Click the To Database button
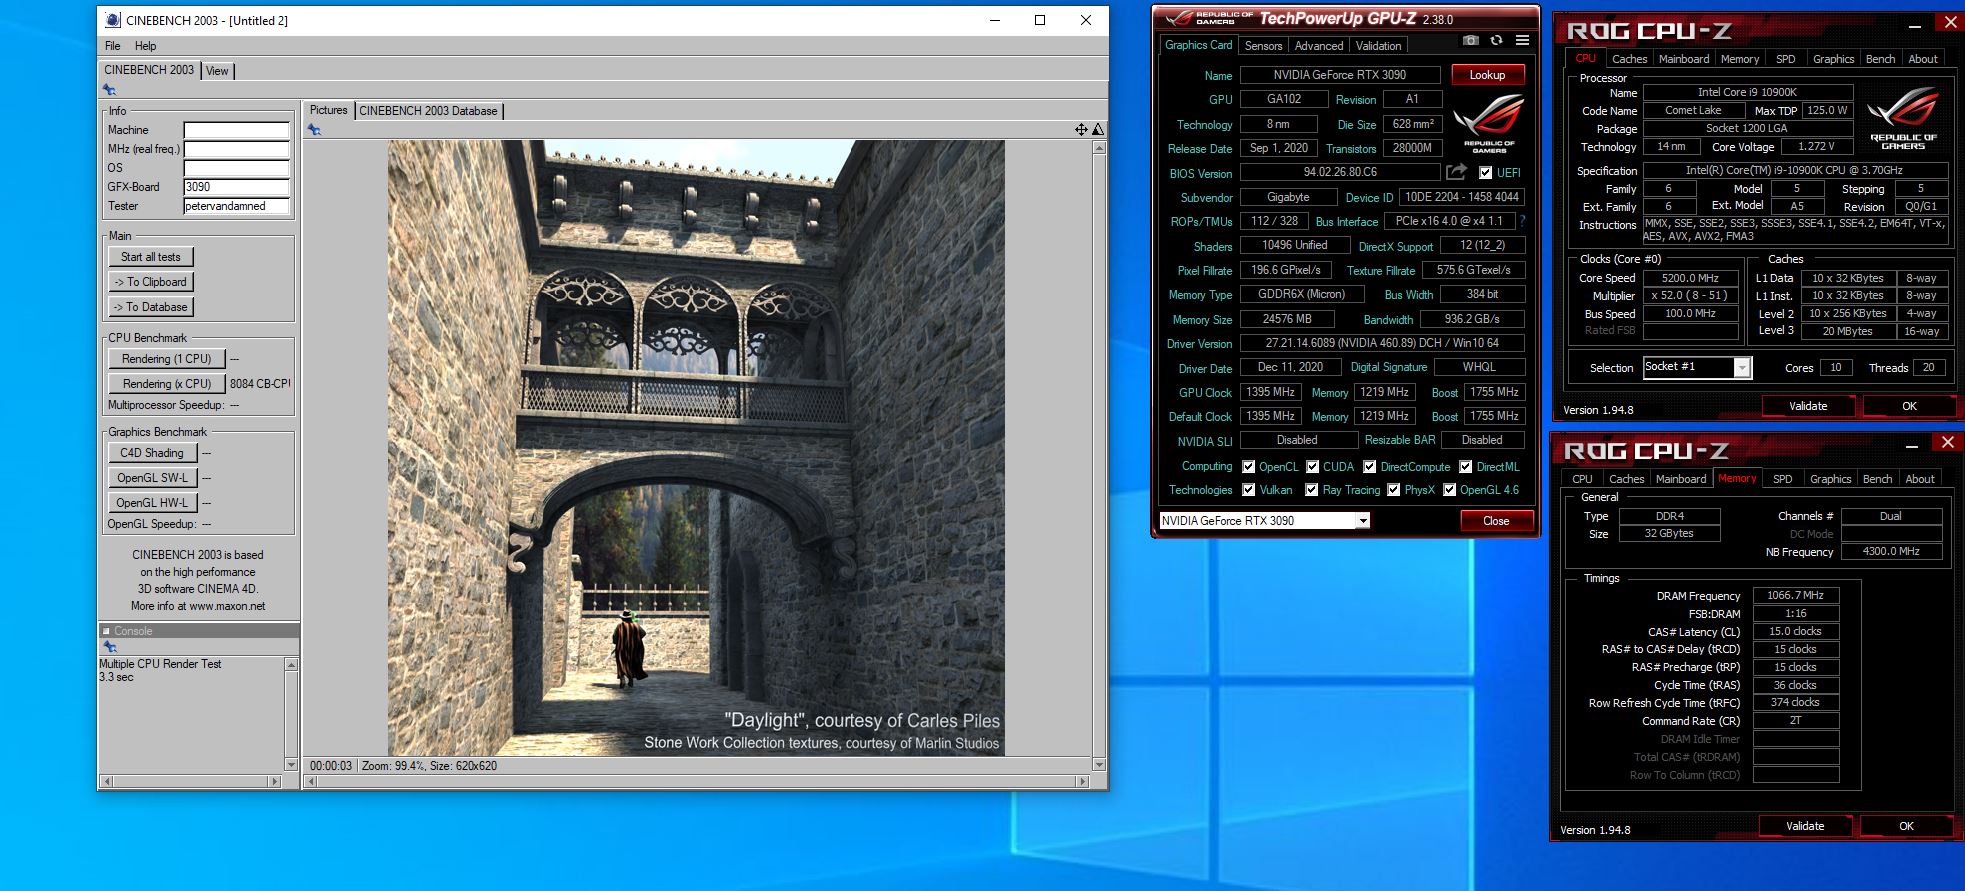Image resolution: width=1965 pixels, height=891 pixels. point(151,307)
